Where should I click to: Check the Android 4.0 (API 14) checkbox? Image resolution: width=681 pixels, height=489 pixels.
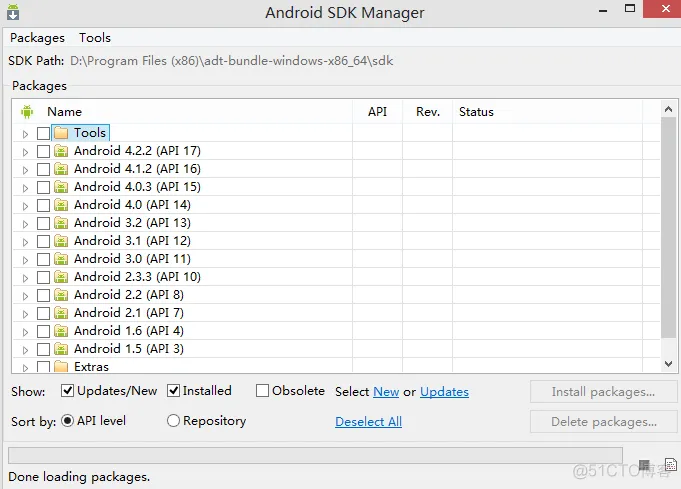(43, 205)
